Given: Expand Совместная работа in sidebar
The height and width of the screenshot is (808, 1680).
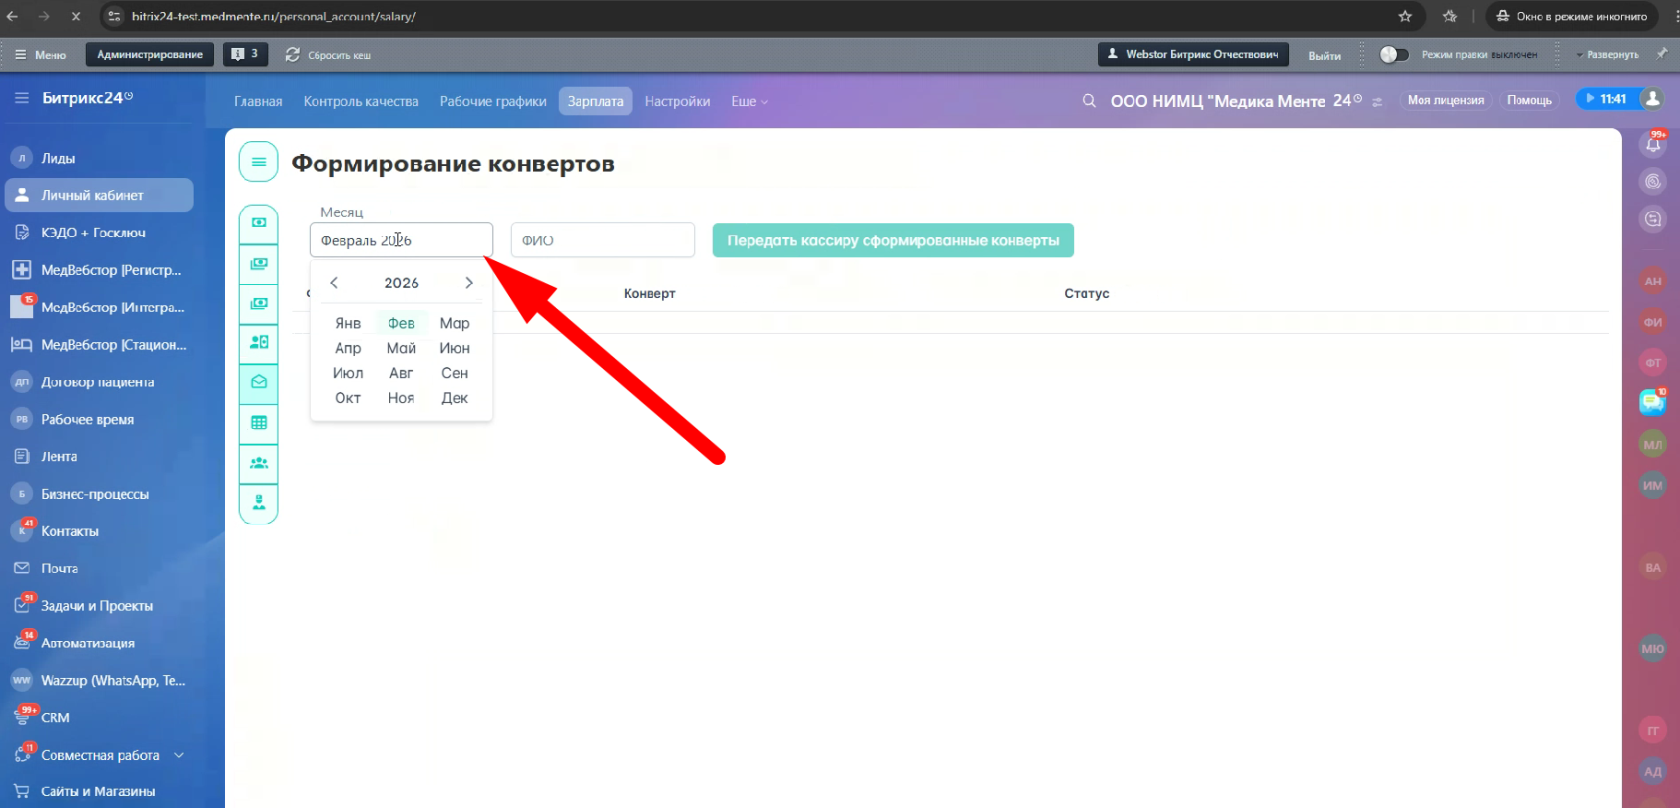Looking at the screenshot, I should click(x=179, y=755).
